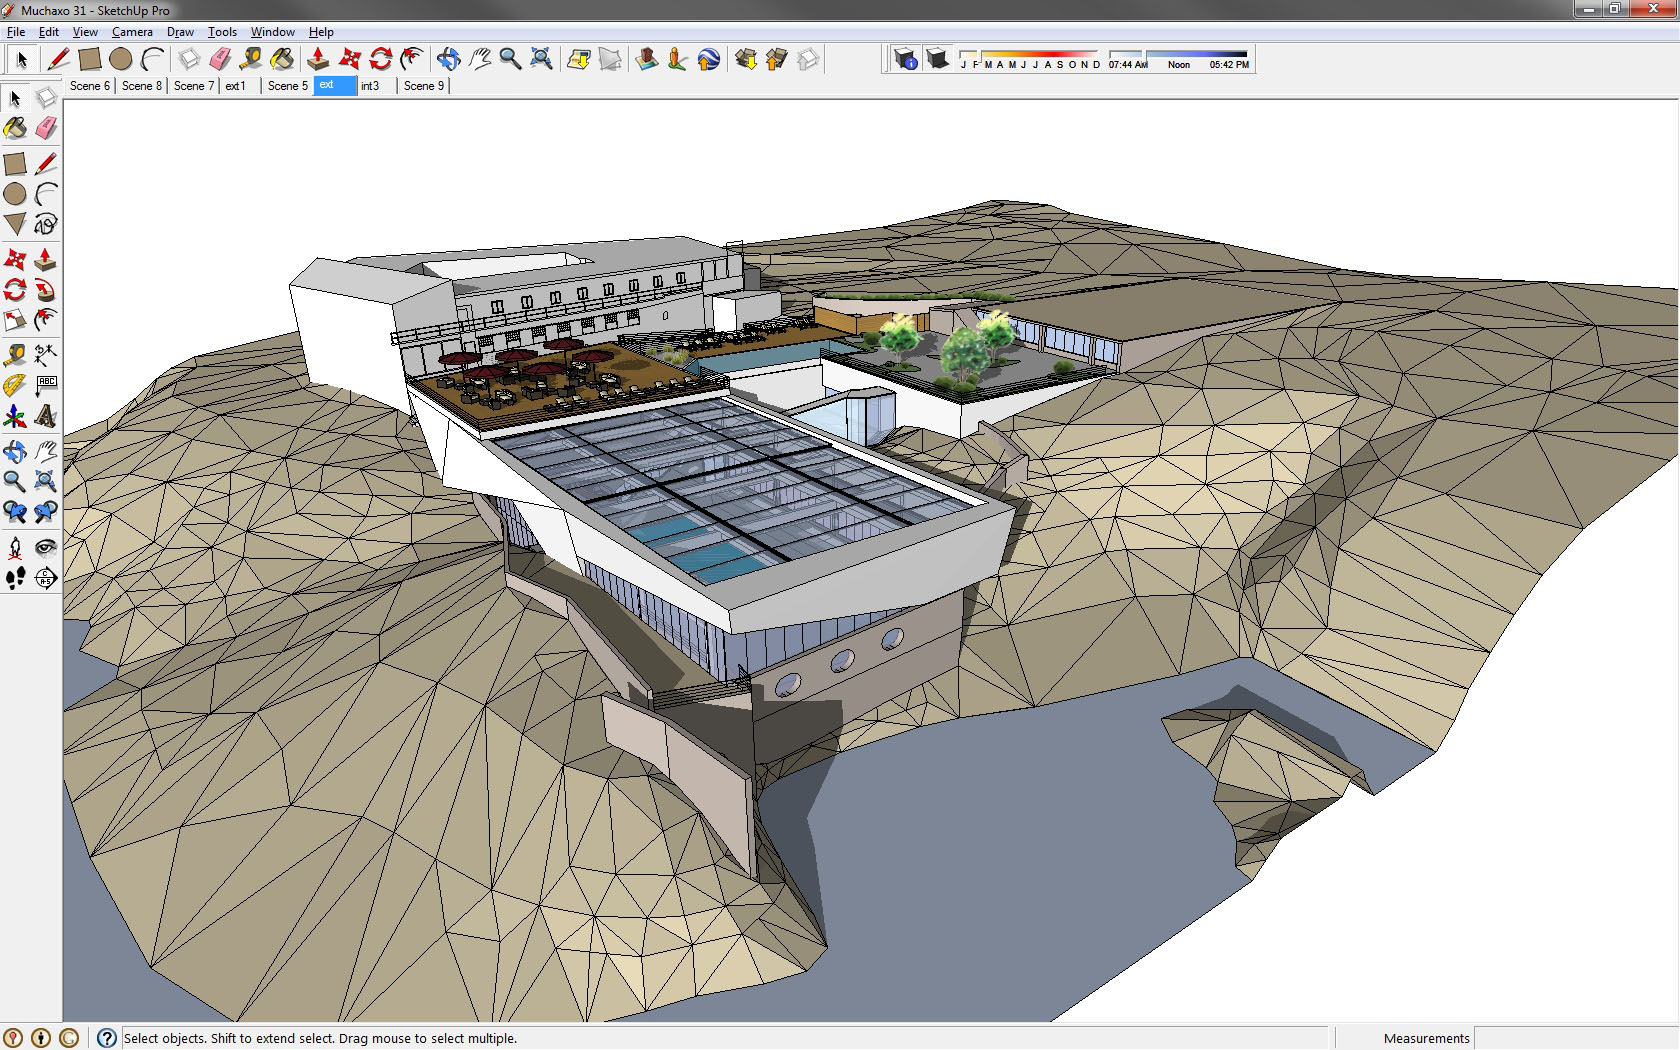Screen dimensions: 1680x1050
Task: Open the Shadow Settings dialog icon
Action: [905, 59]
